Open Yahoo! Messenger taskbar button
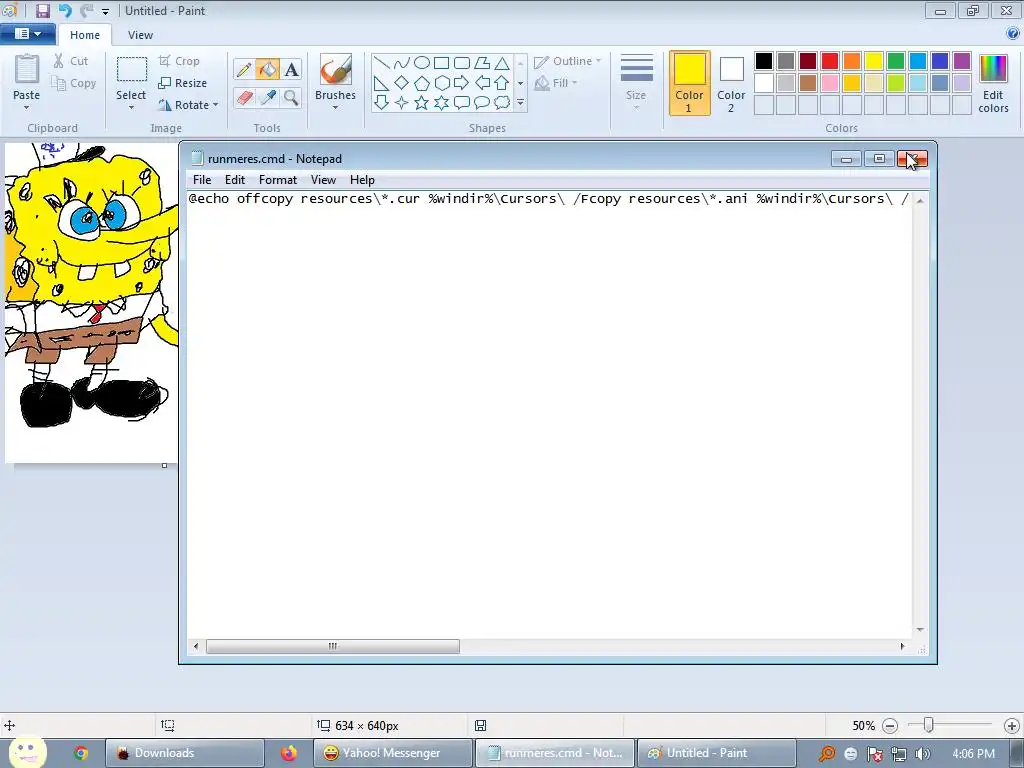 click(x=392, y=753)
